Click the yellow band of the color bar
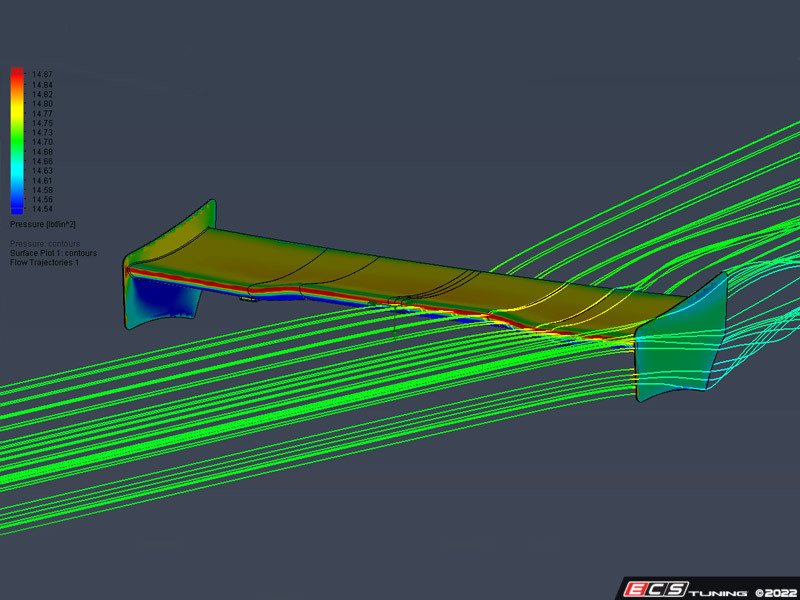 [16, 112]
